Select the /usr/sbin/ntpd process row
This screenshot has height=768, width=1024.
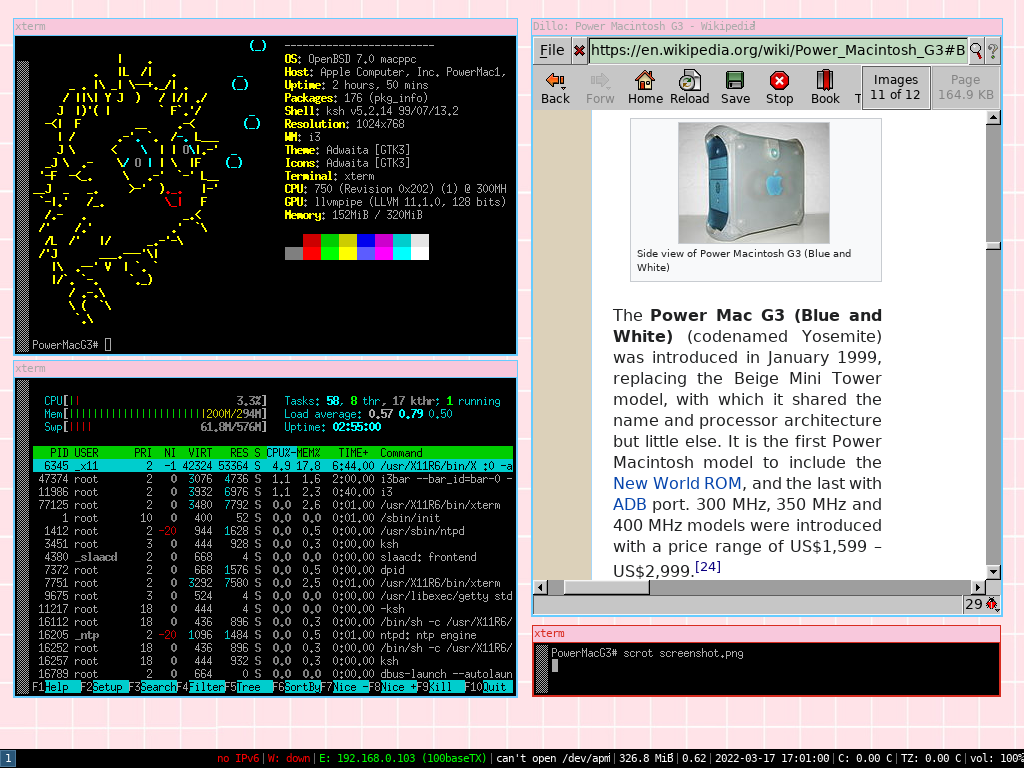pyautogui.click(x=273, y=531)
